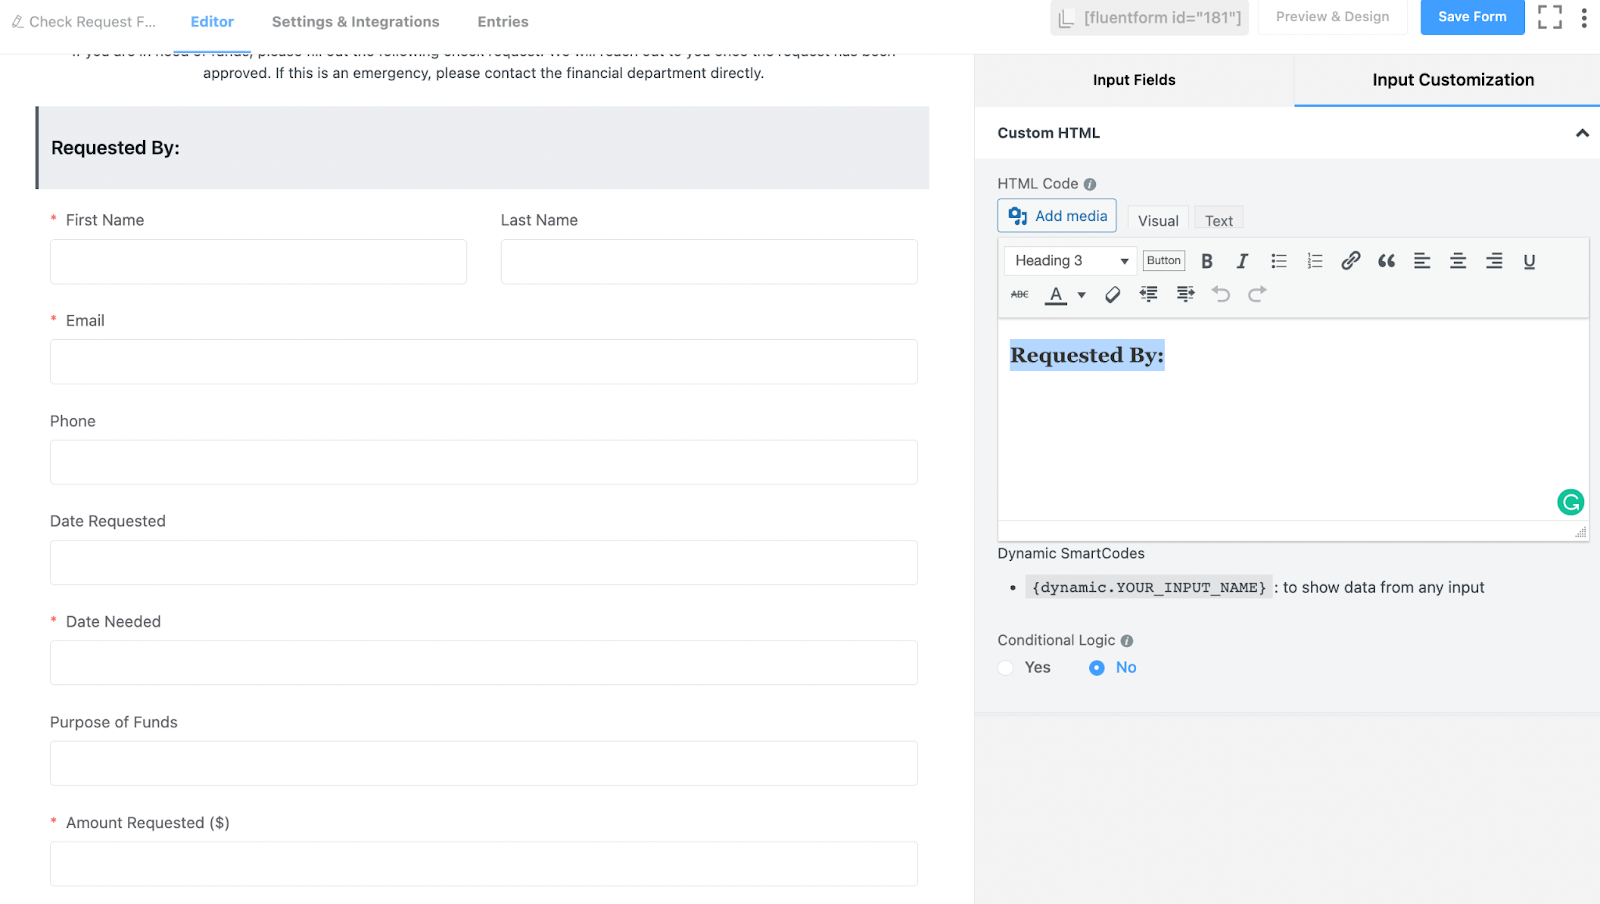Image resolution: width=1600 pixels, height=904 pixels.
Task: Switch the editor to Visual mode
Action: tap(1158, 220)
